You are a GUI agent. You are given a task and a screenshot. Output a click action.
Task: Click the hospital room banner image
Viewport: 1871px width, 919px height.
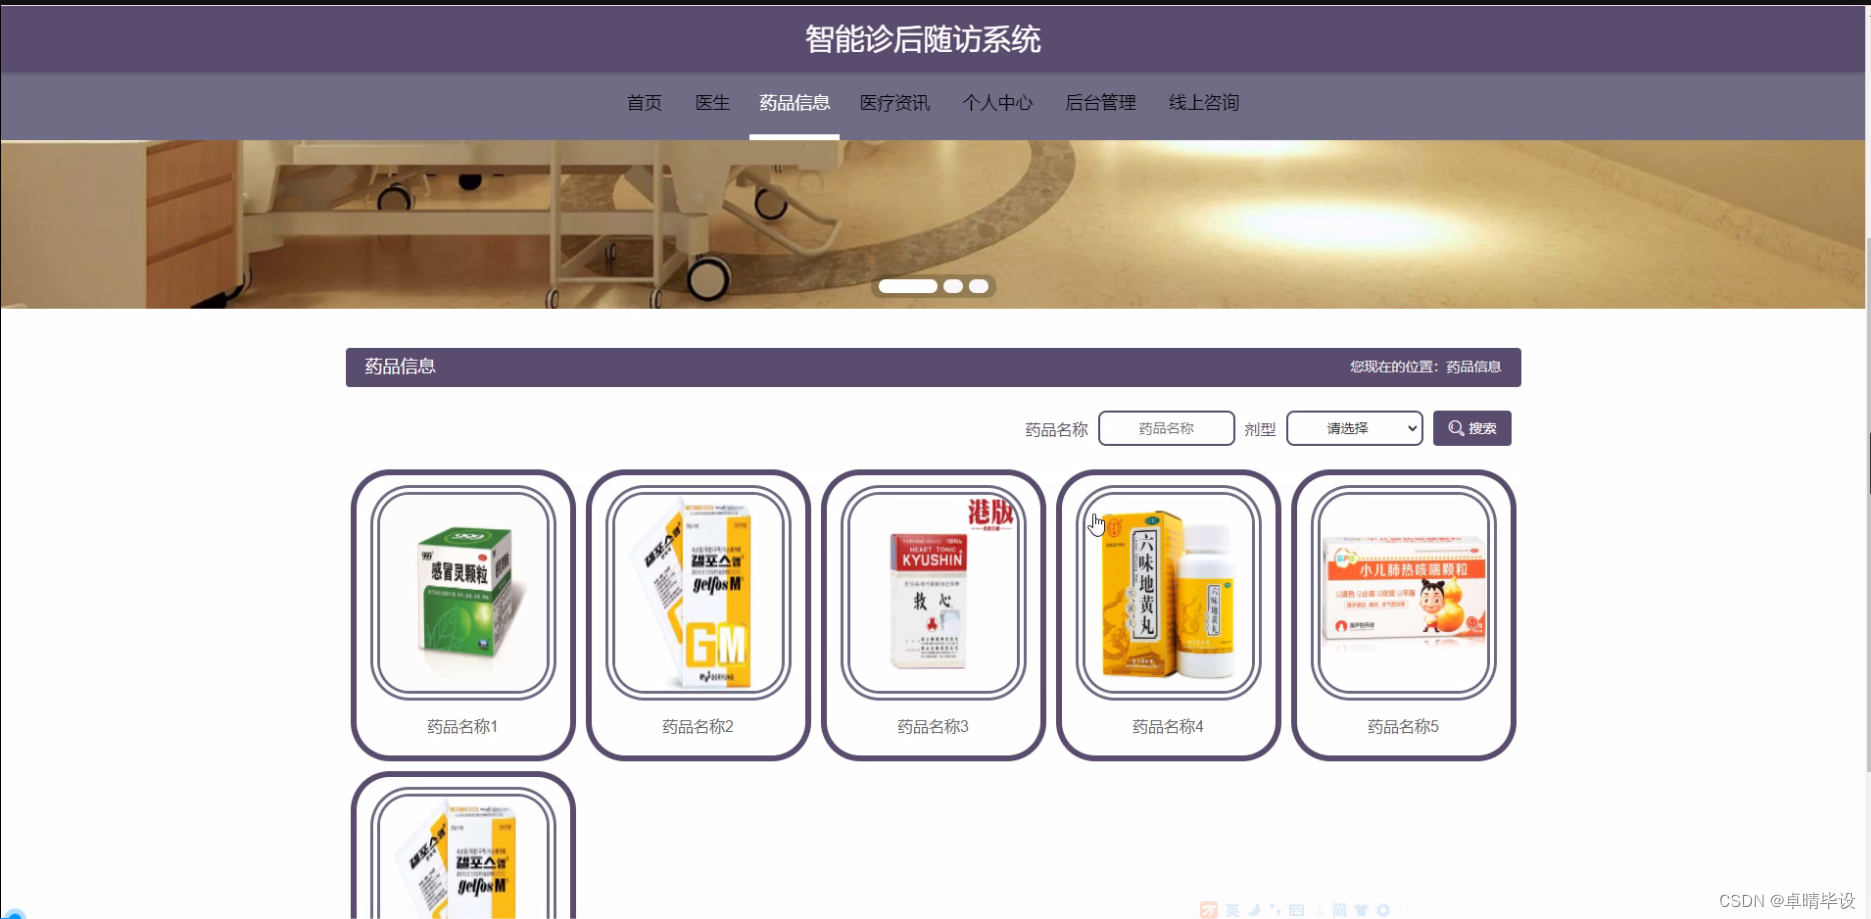933,224
